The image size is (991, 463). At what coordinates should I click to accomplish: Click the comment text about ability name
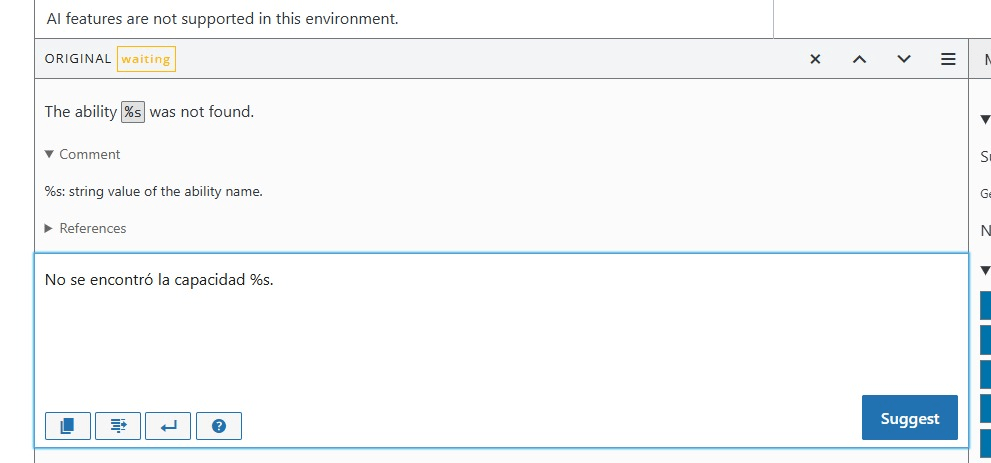pos(154,191)
